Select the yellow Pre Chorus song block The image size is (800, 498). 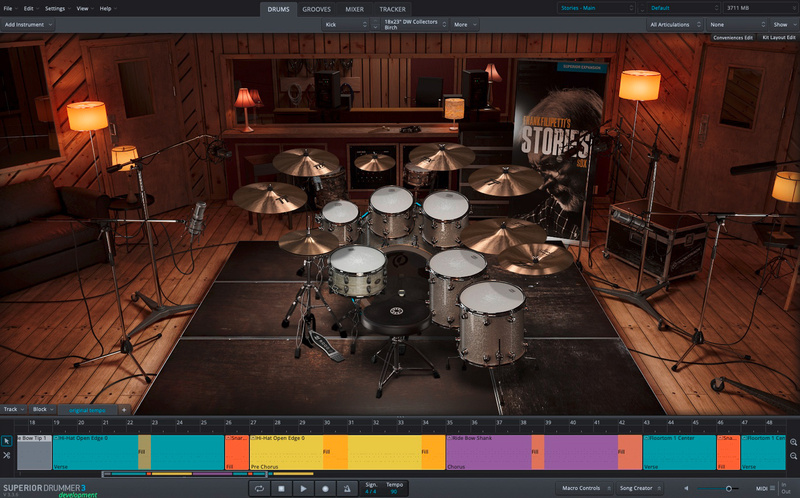pos(347,452)
